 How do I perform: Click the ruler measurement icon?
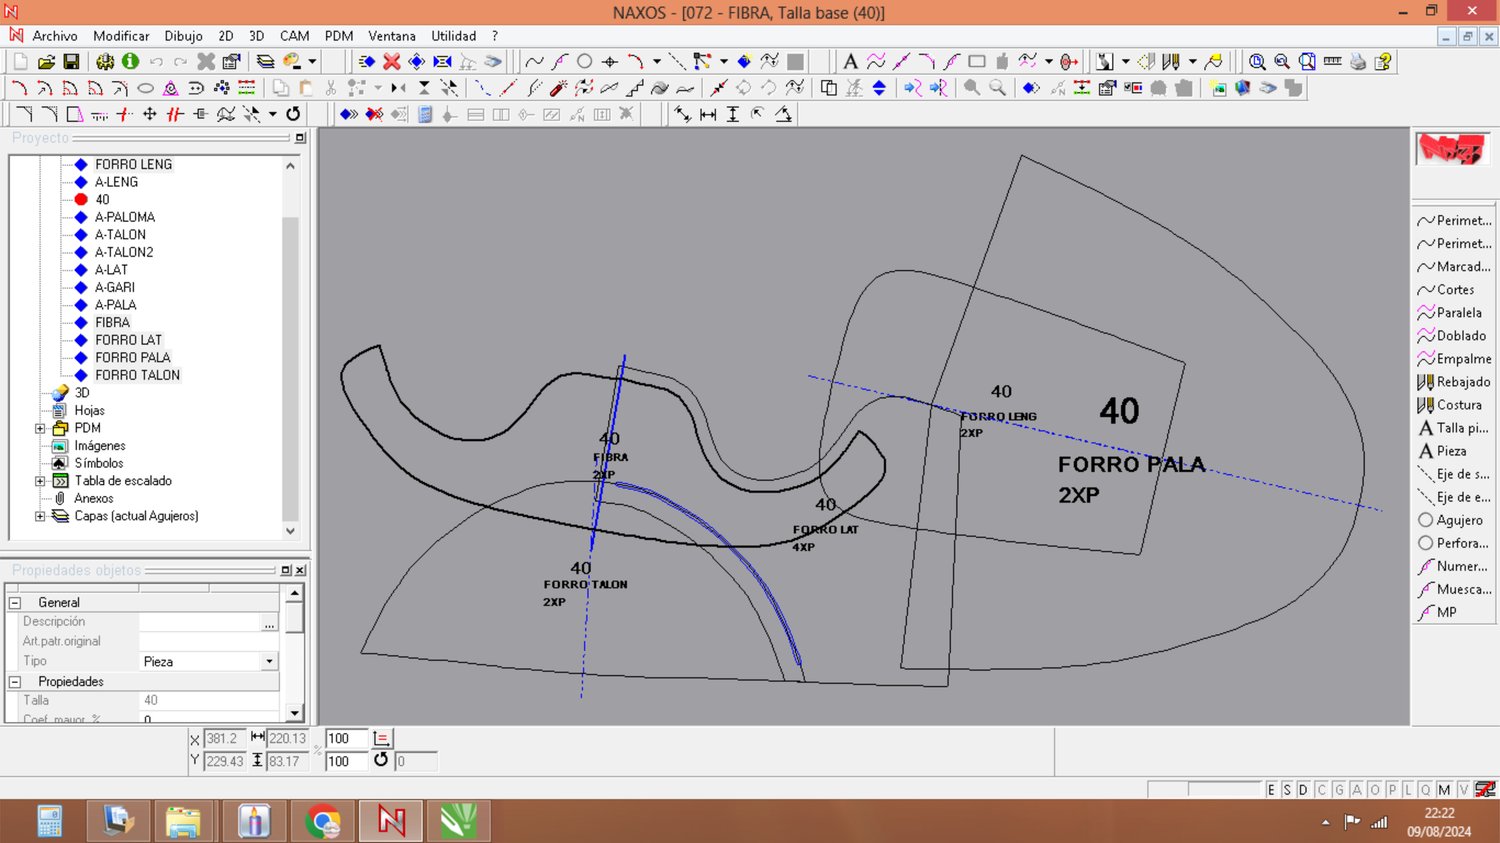pyautogui.click(x=1332, y=62)
